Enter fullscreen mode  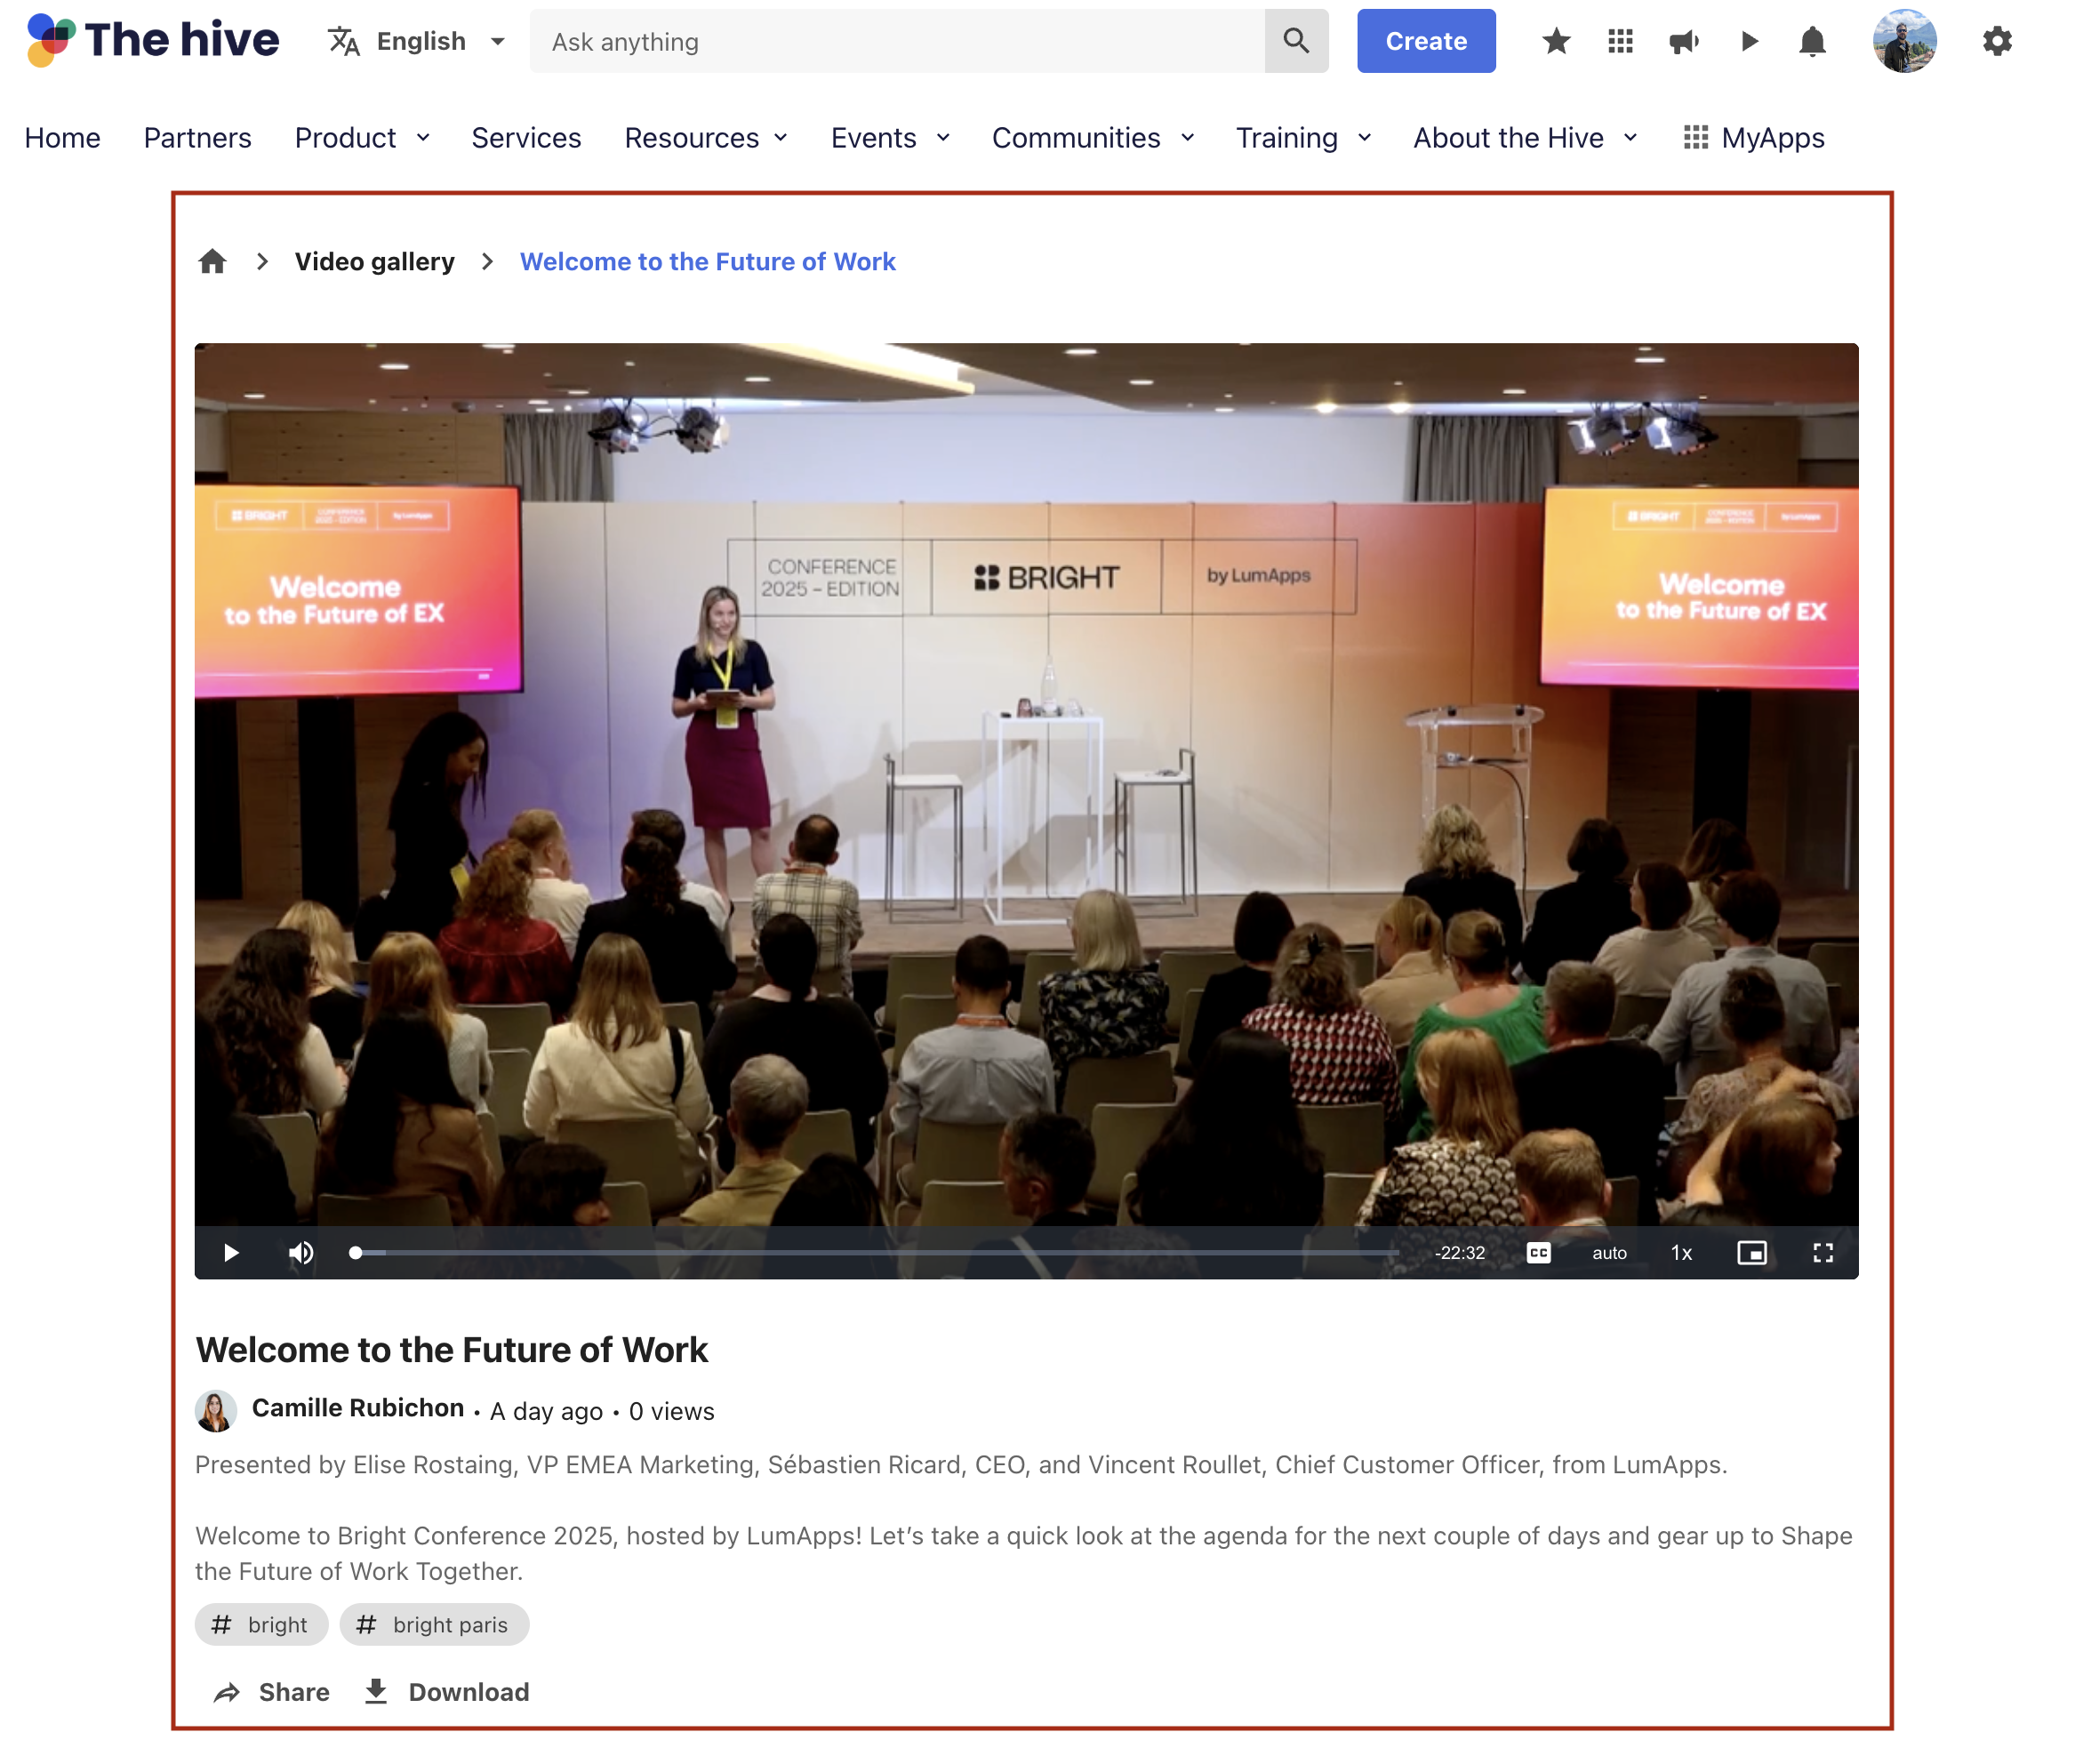click(x=1823, y=1252)
